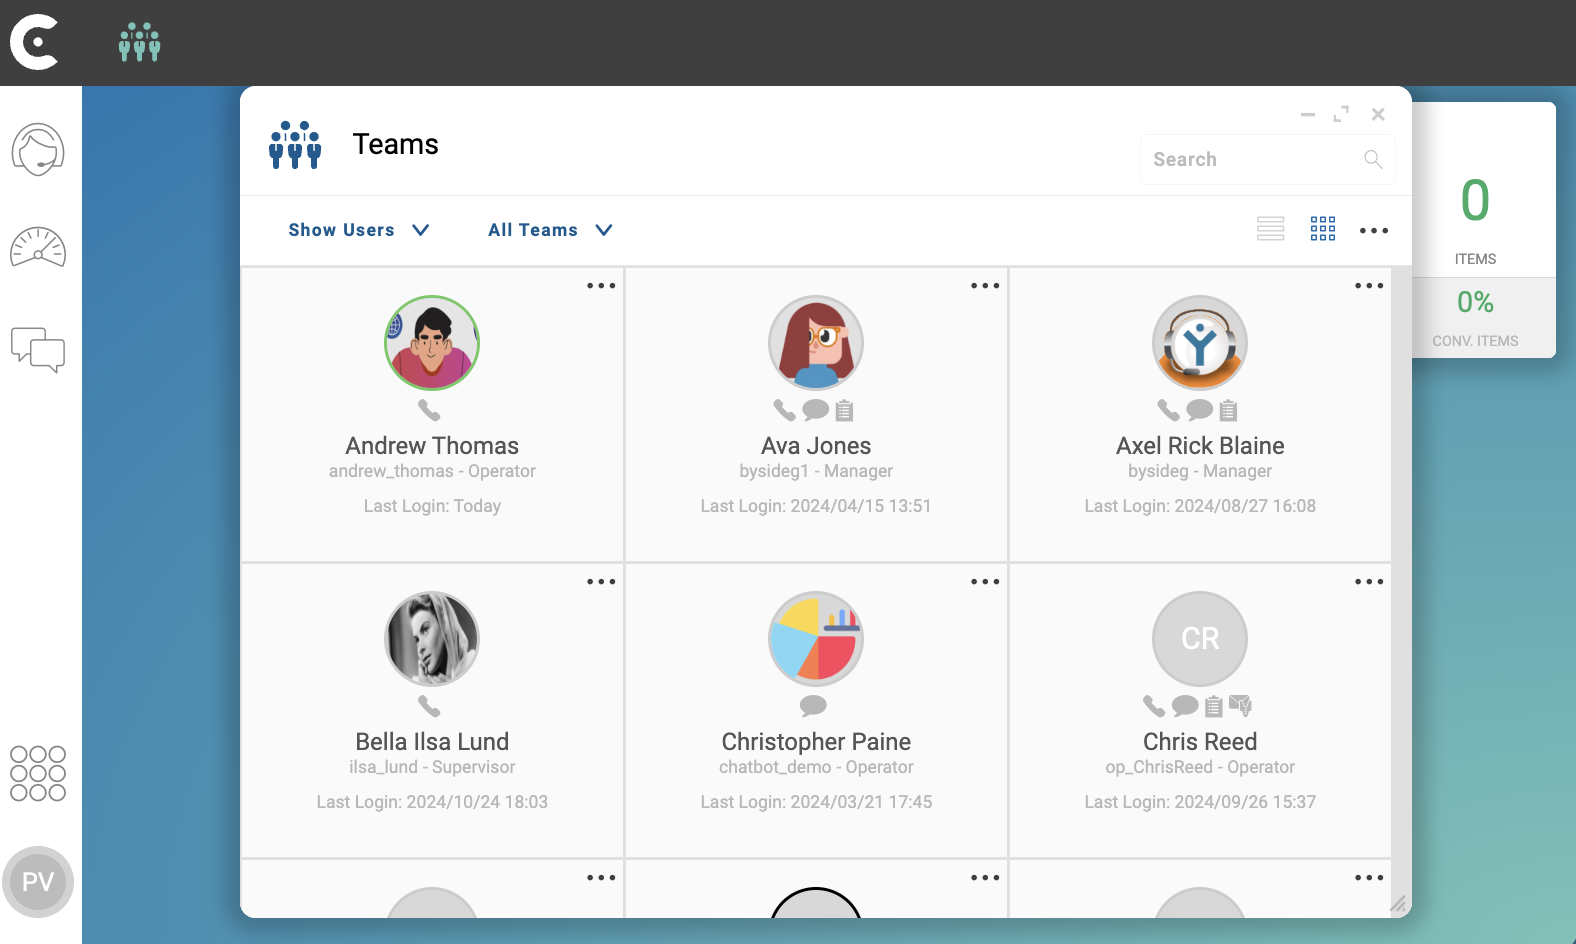This screenshot has height=944, width=1576.
Task: Focus the Search input field
Action: [x=1268, y=160]
